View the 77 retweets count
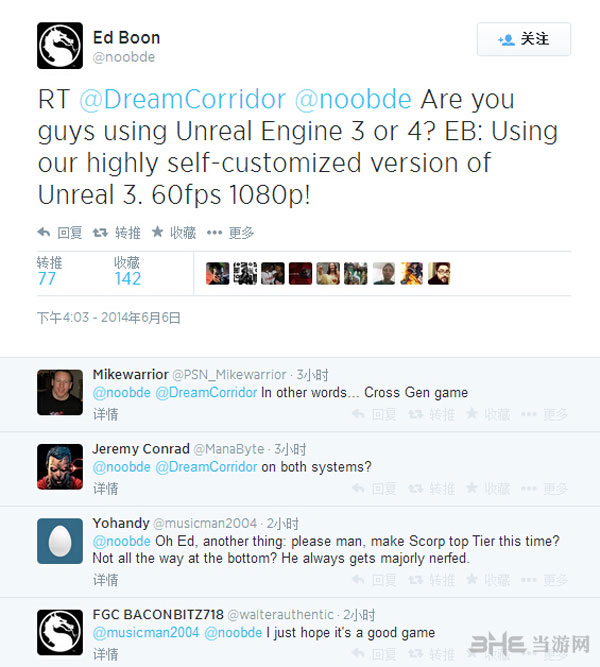The height and width of the screenshot is (667, 600). [x=47, y=279]
